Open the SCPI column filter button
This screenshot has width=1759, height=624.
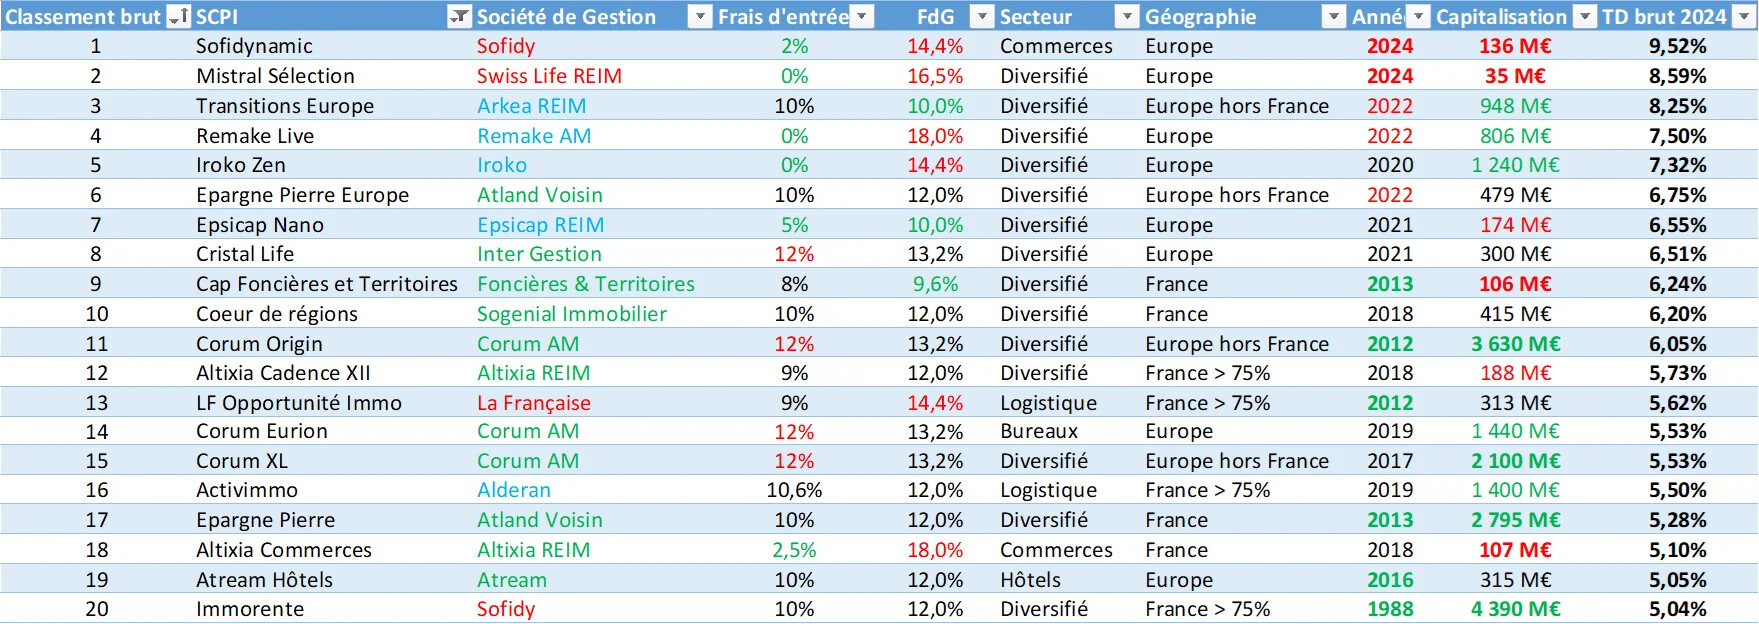(459, 17)
